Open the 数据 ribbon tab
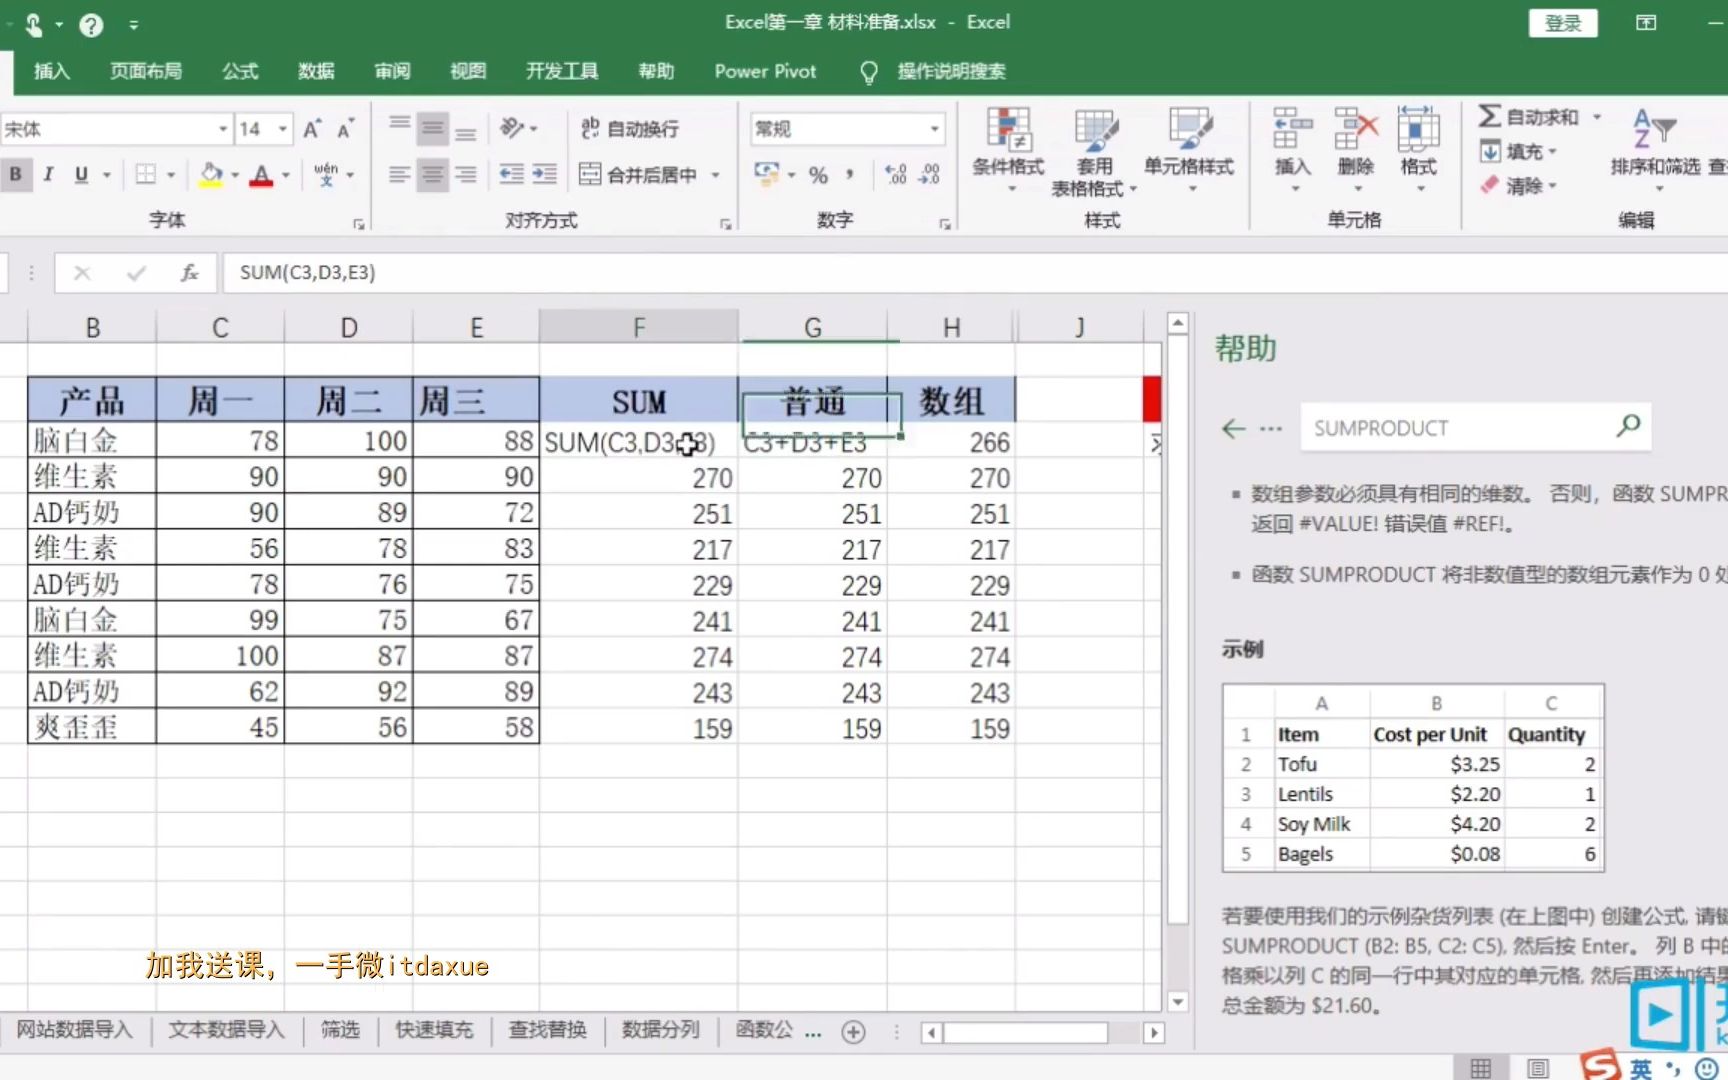 [316, 71]
